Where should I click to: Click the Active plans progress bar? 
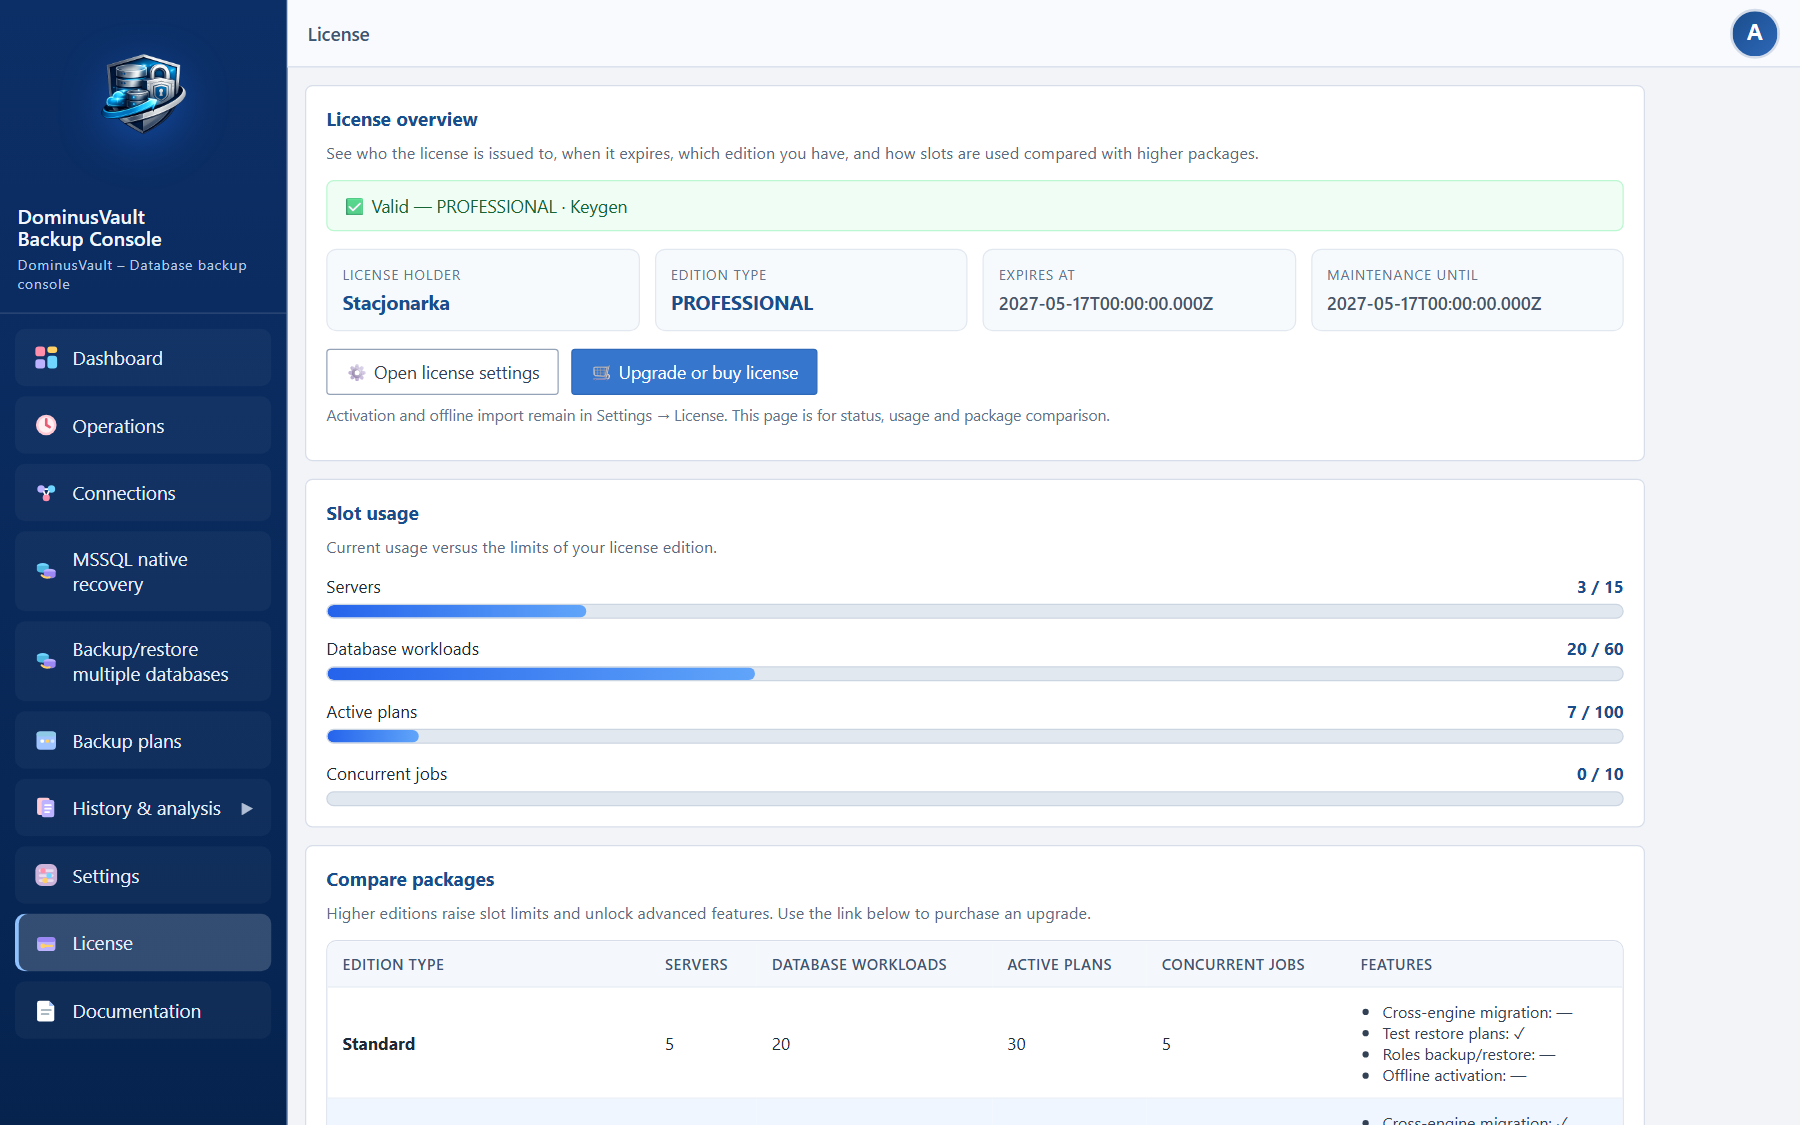975,736
